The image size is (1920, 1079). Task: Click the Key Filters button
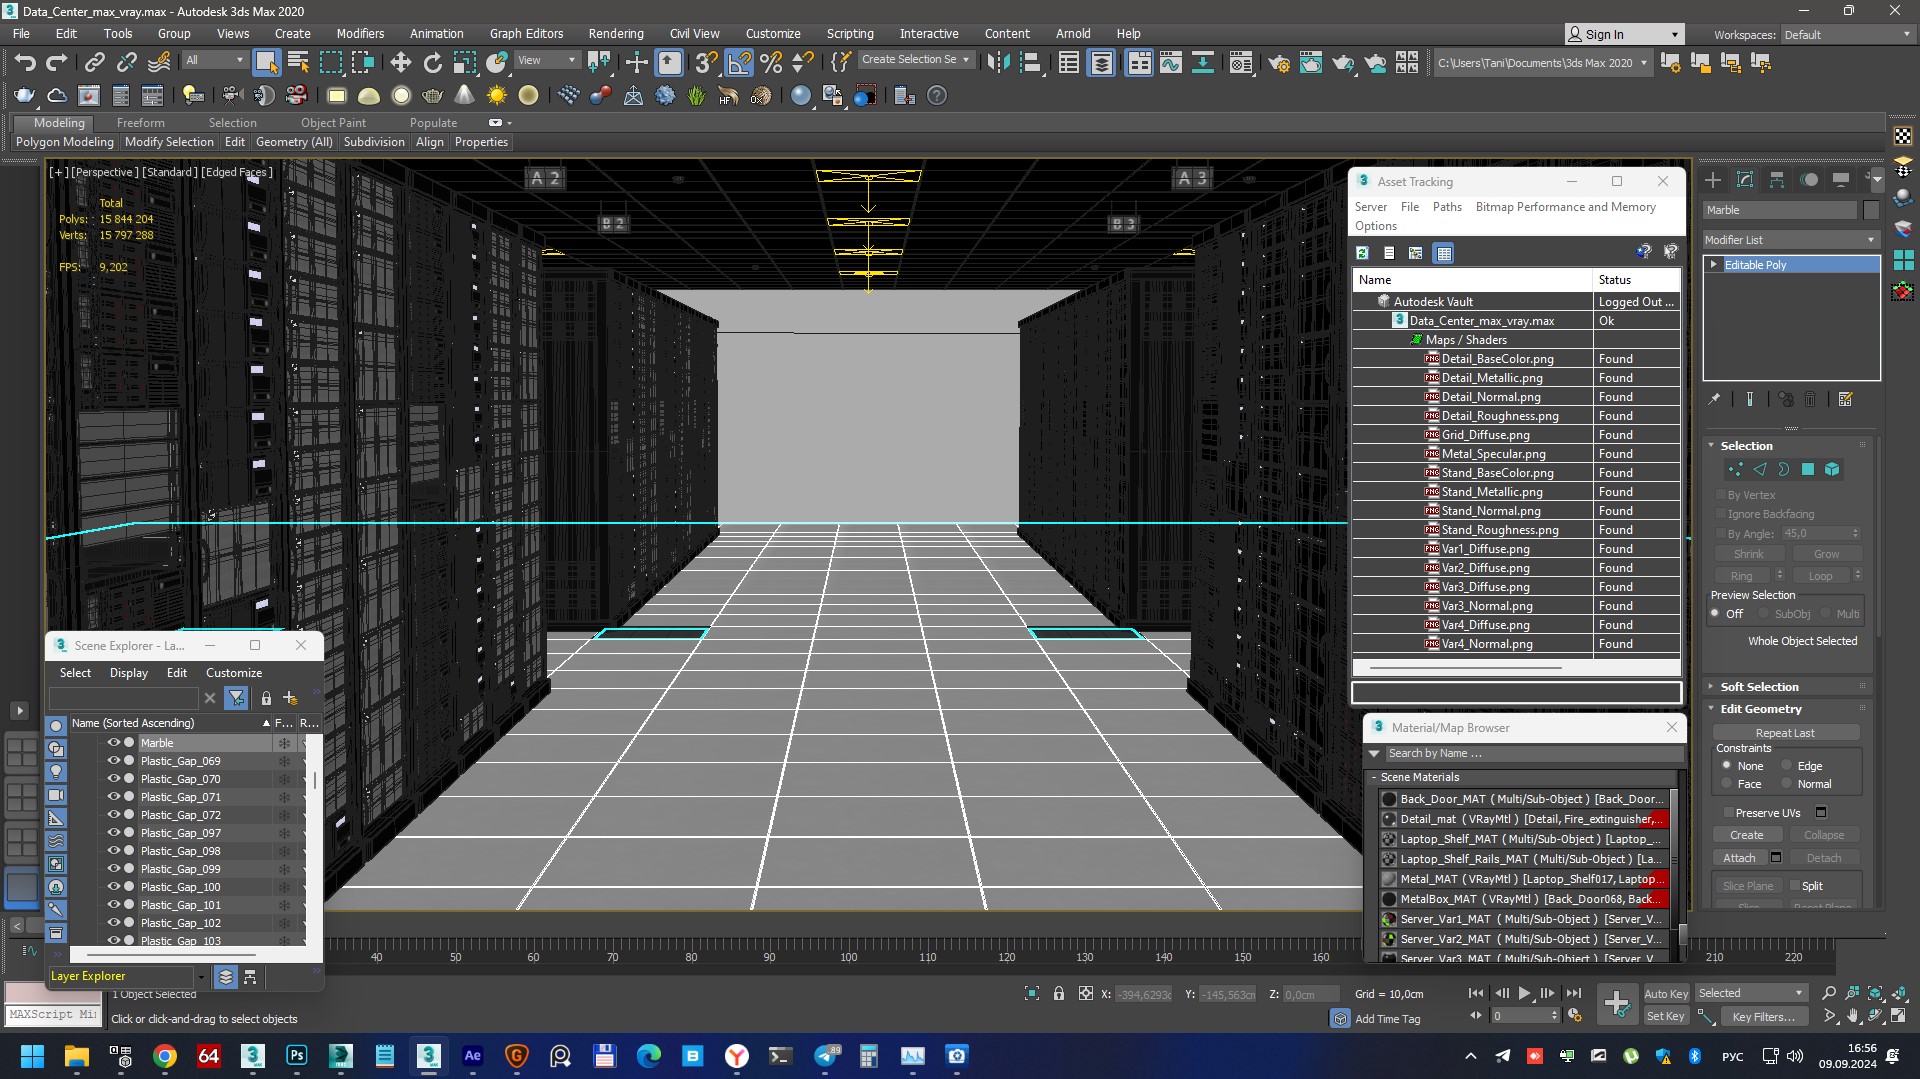coord(1763,1017)
